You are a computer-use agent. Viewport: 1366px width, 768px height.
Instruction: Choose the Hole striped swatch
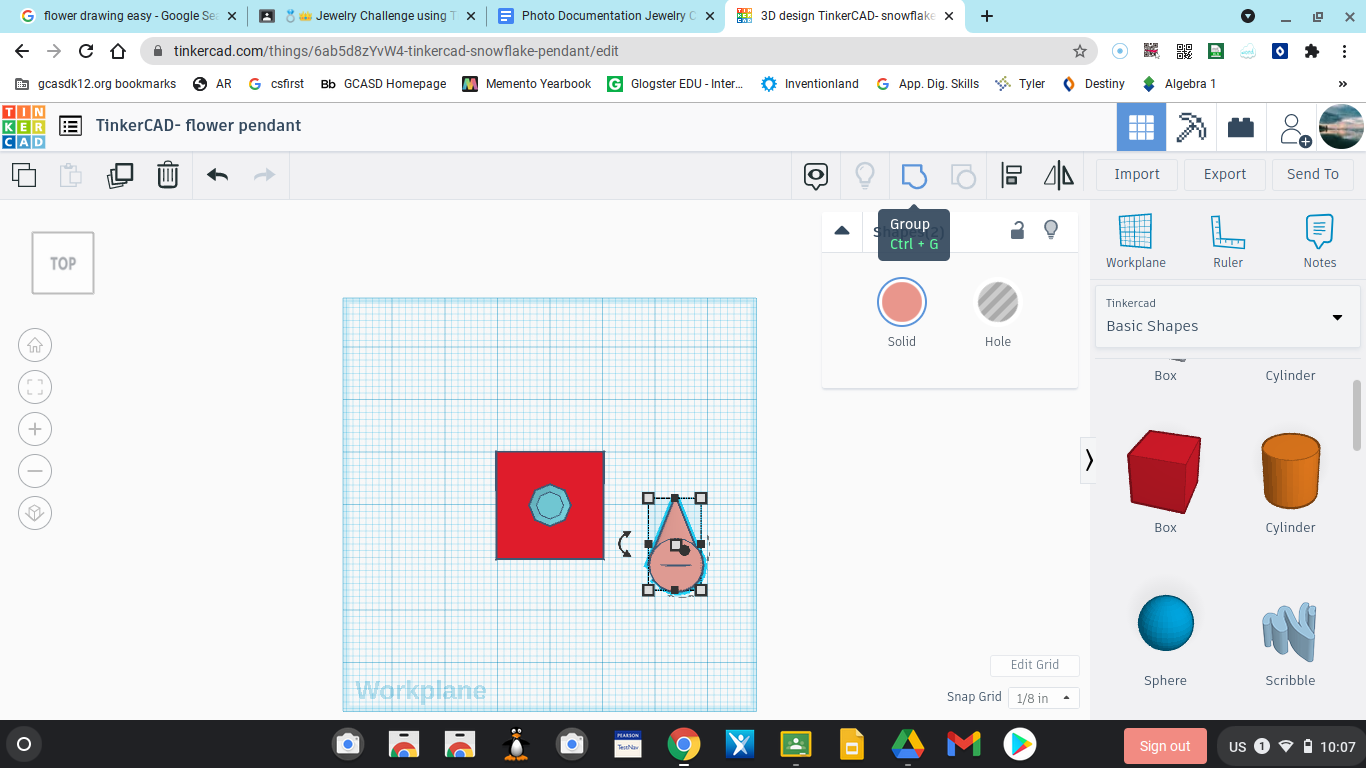(x=998, y=302)
